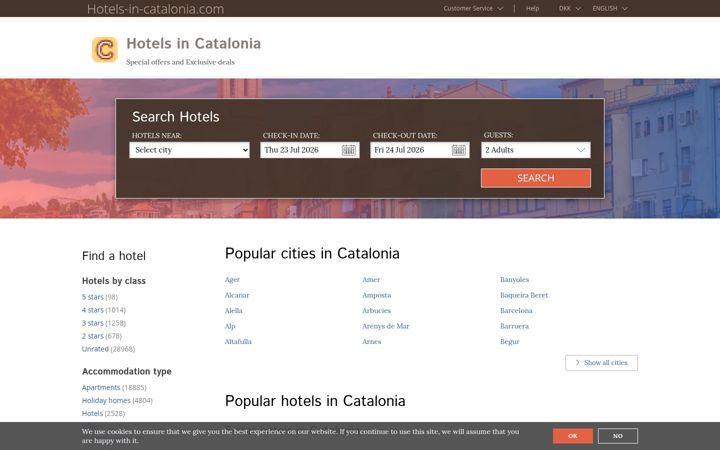Filter by Unrated hotels
This screenshot has width=720, height=450.
(x=95, y=349)
